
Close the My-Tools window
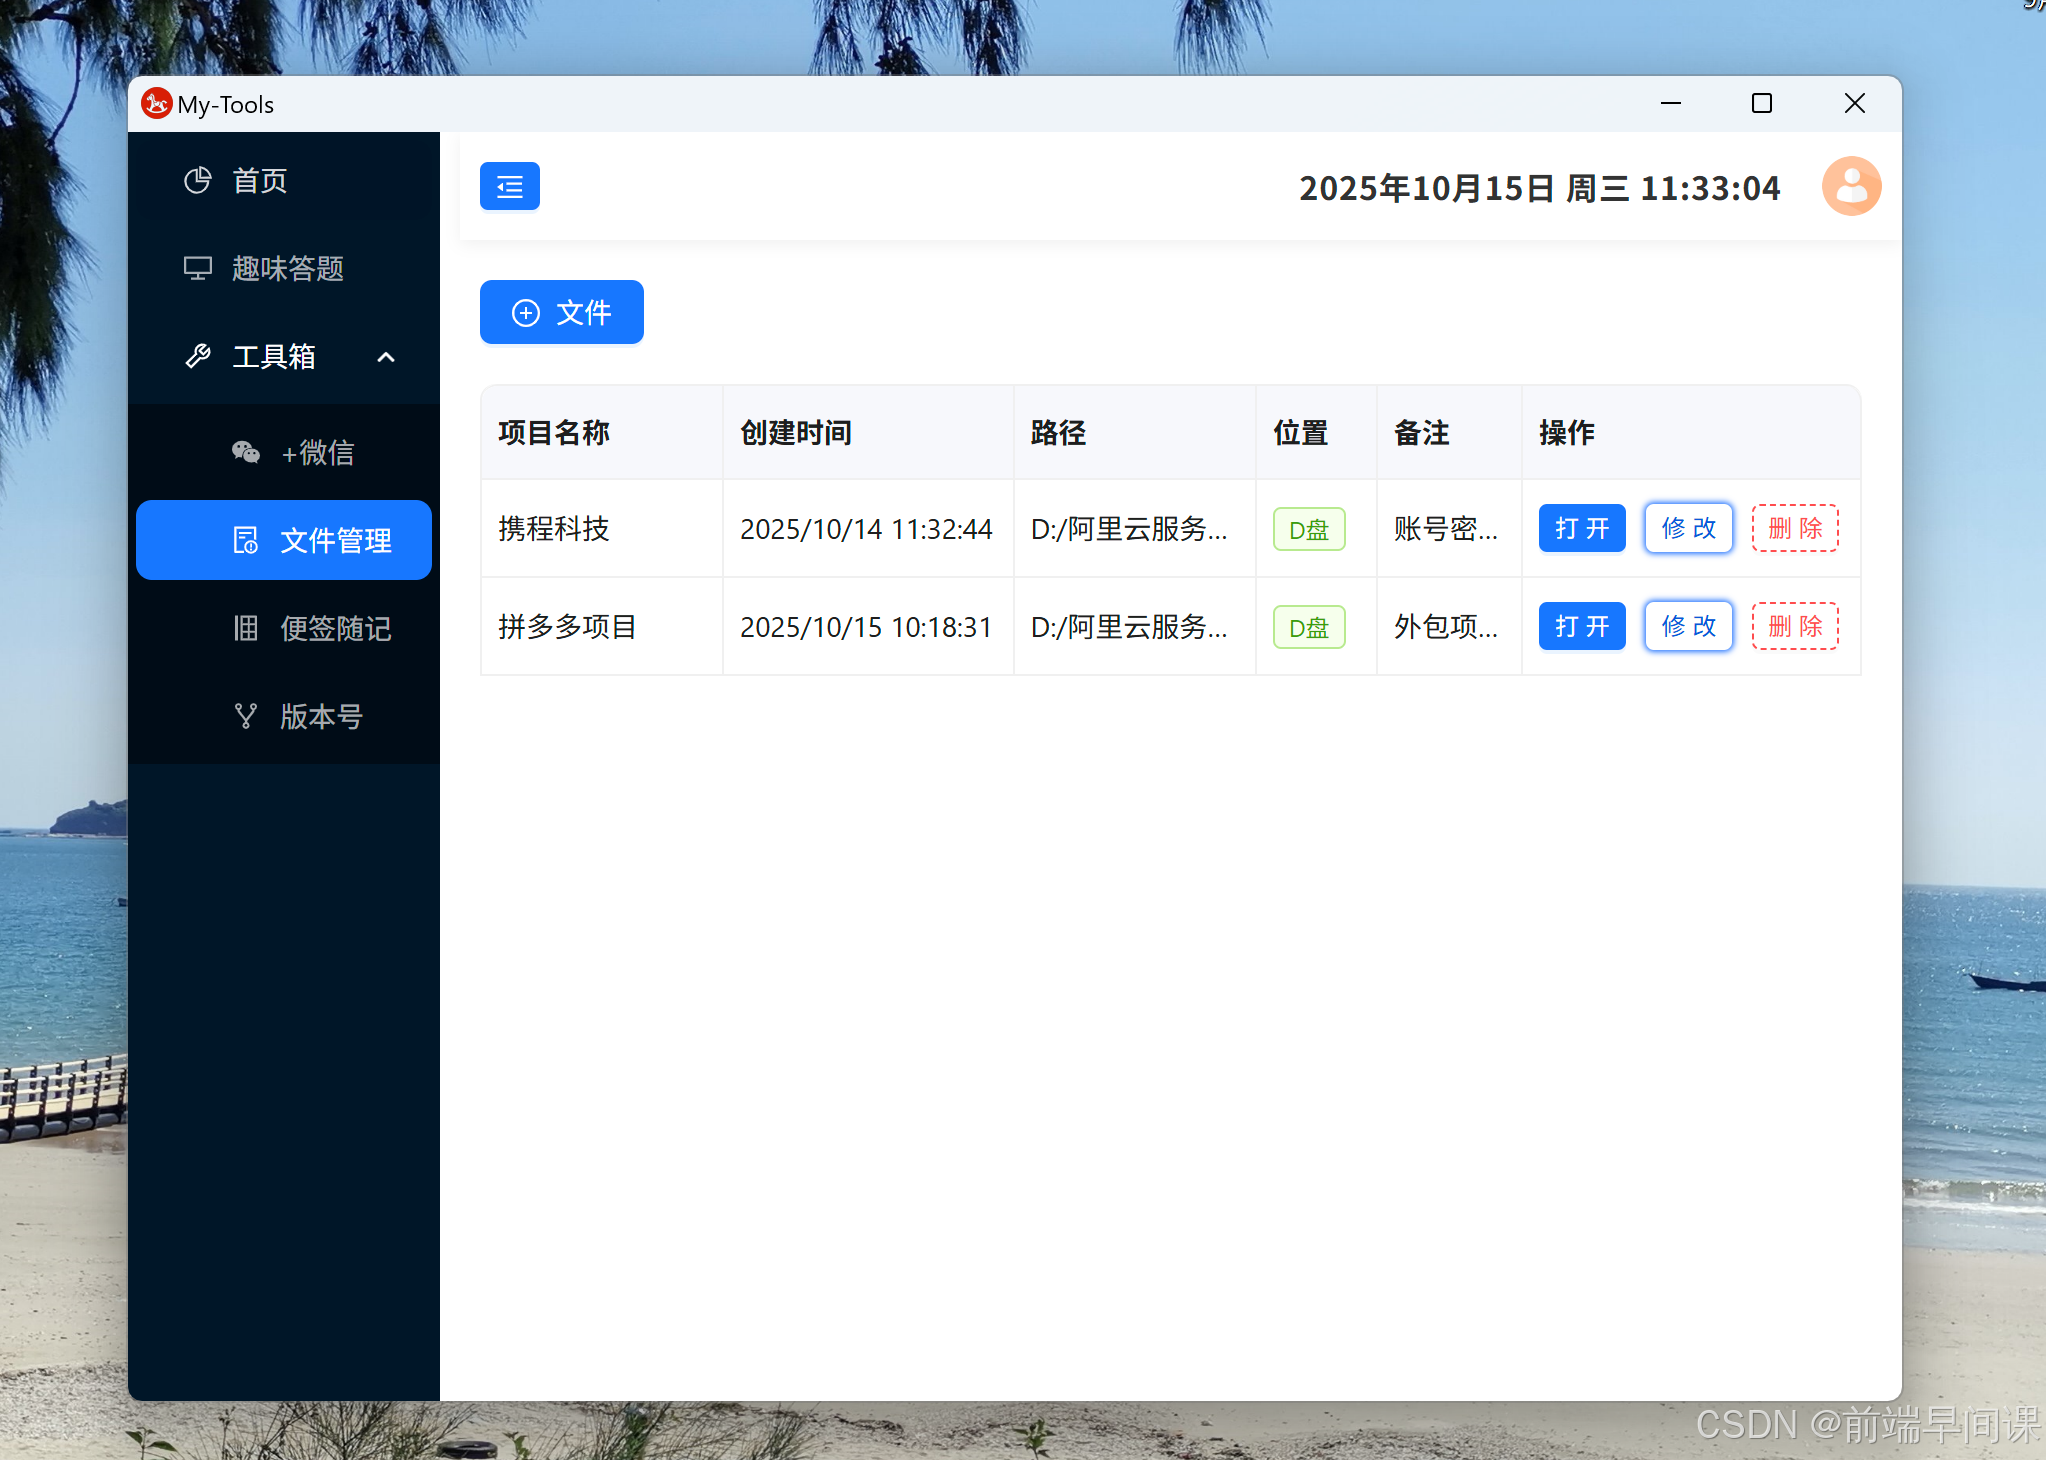click(x=1854, y=104)
